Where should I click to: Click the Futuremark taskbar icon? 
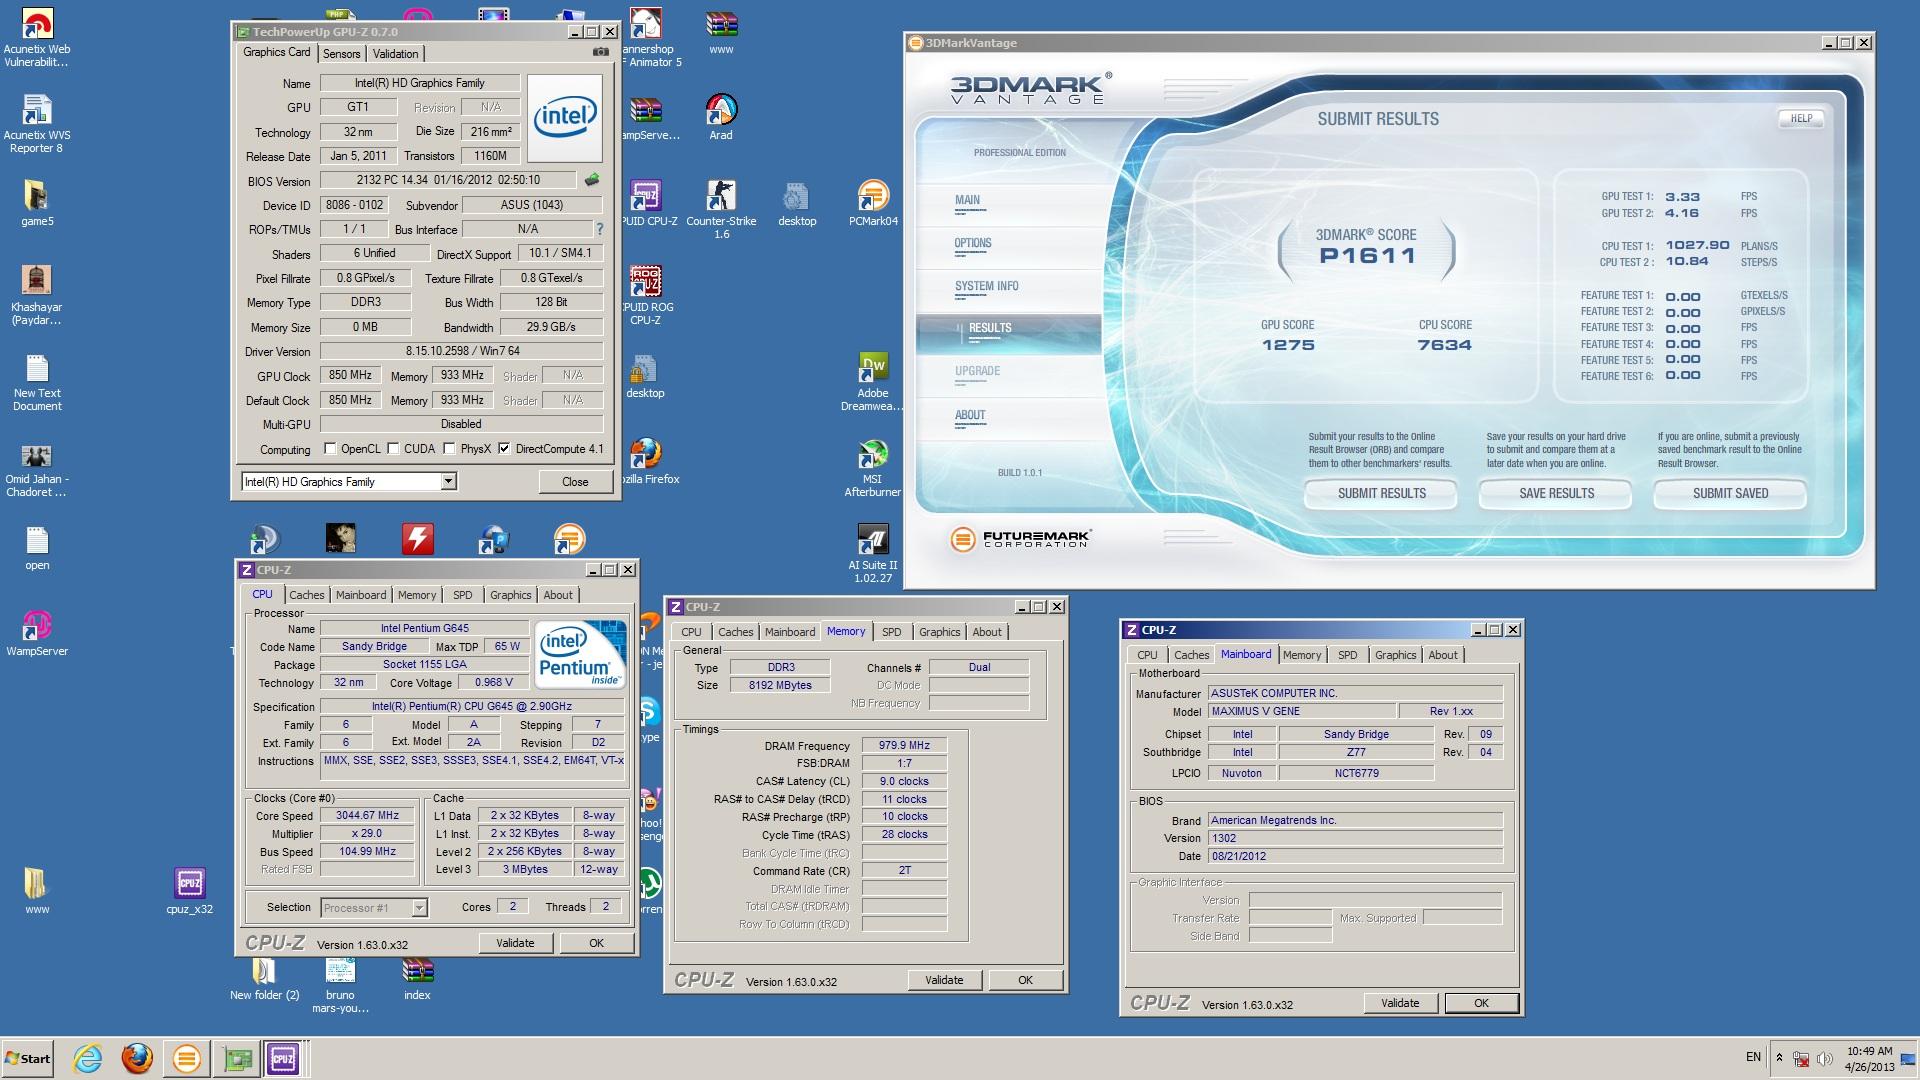pyautogui.click(x=186, y=1058)
